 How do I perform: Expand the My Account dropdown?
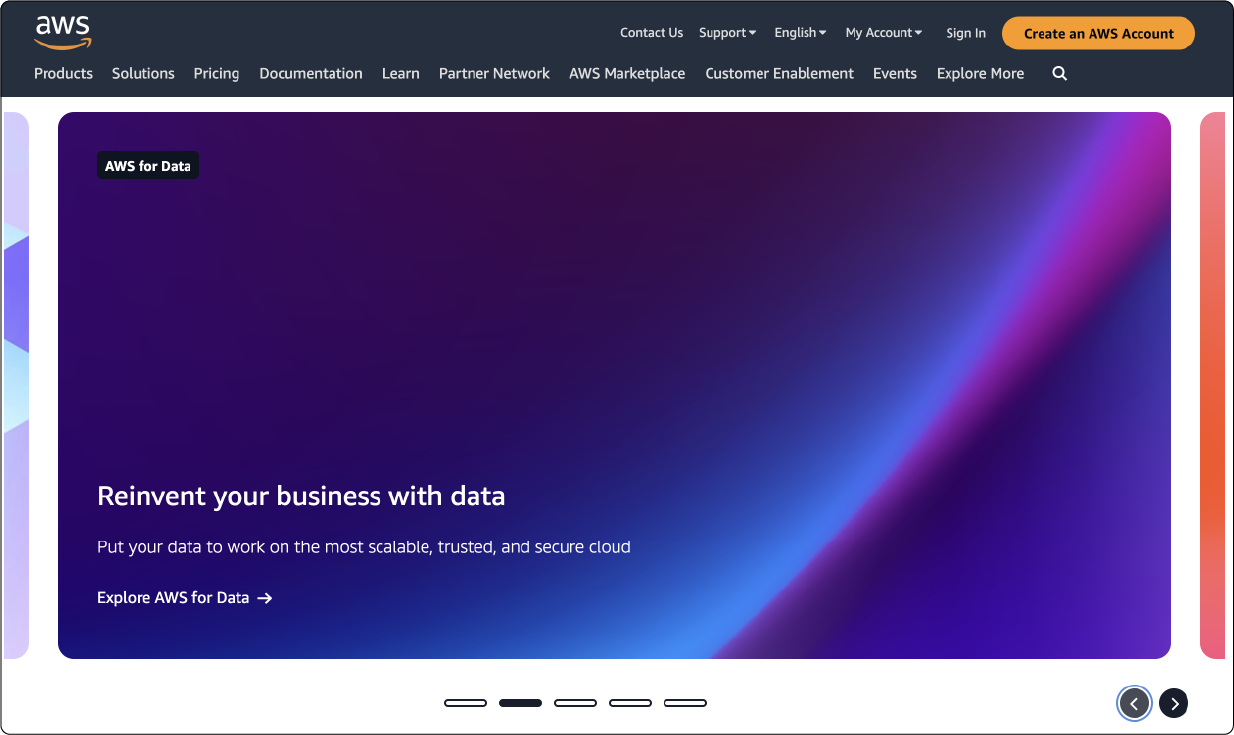(884, 33)
